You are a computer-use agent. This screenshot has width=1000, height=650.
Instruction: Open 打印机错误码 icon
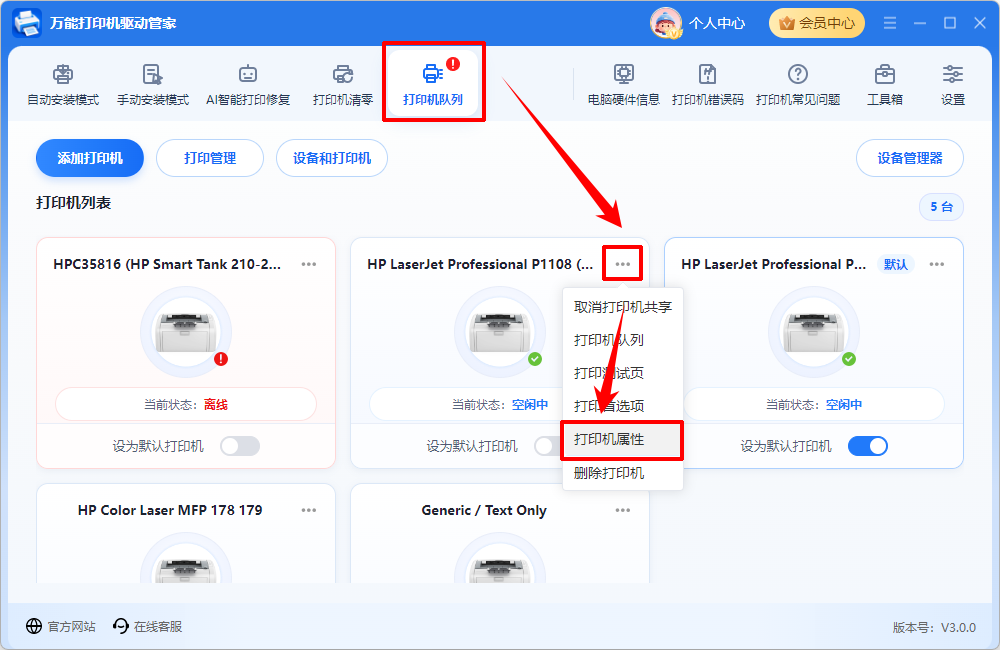coord(707,85)
